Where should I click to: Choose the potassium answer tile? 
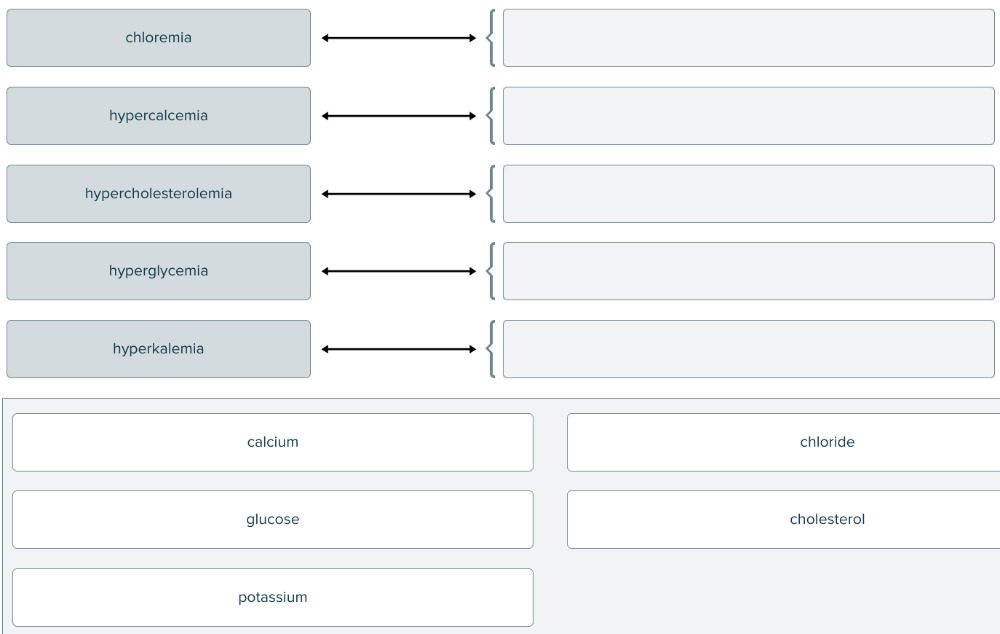272,597
